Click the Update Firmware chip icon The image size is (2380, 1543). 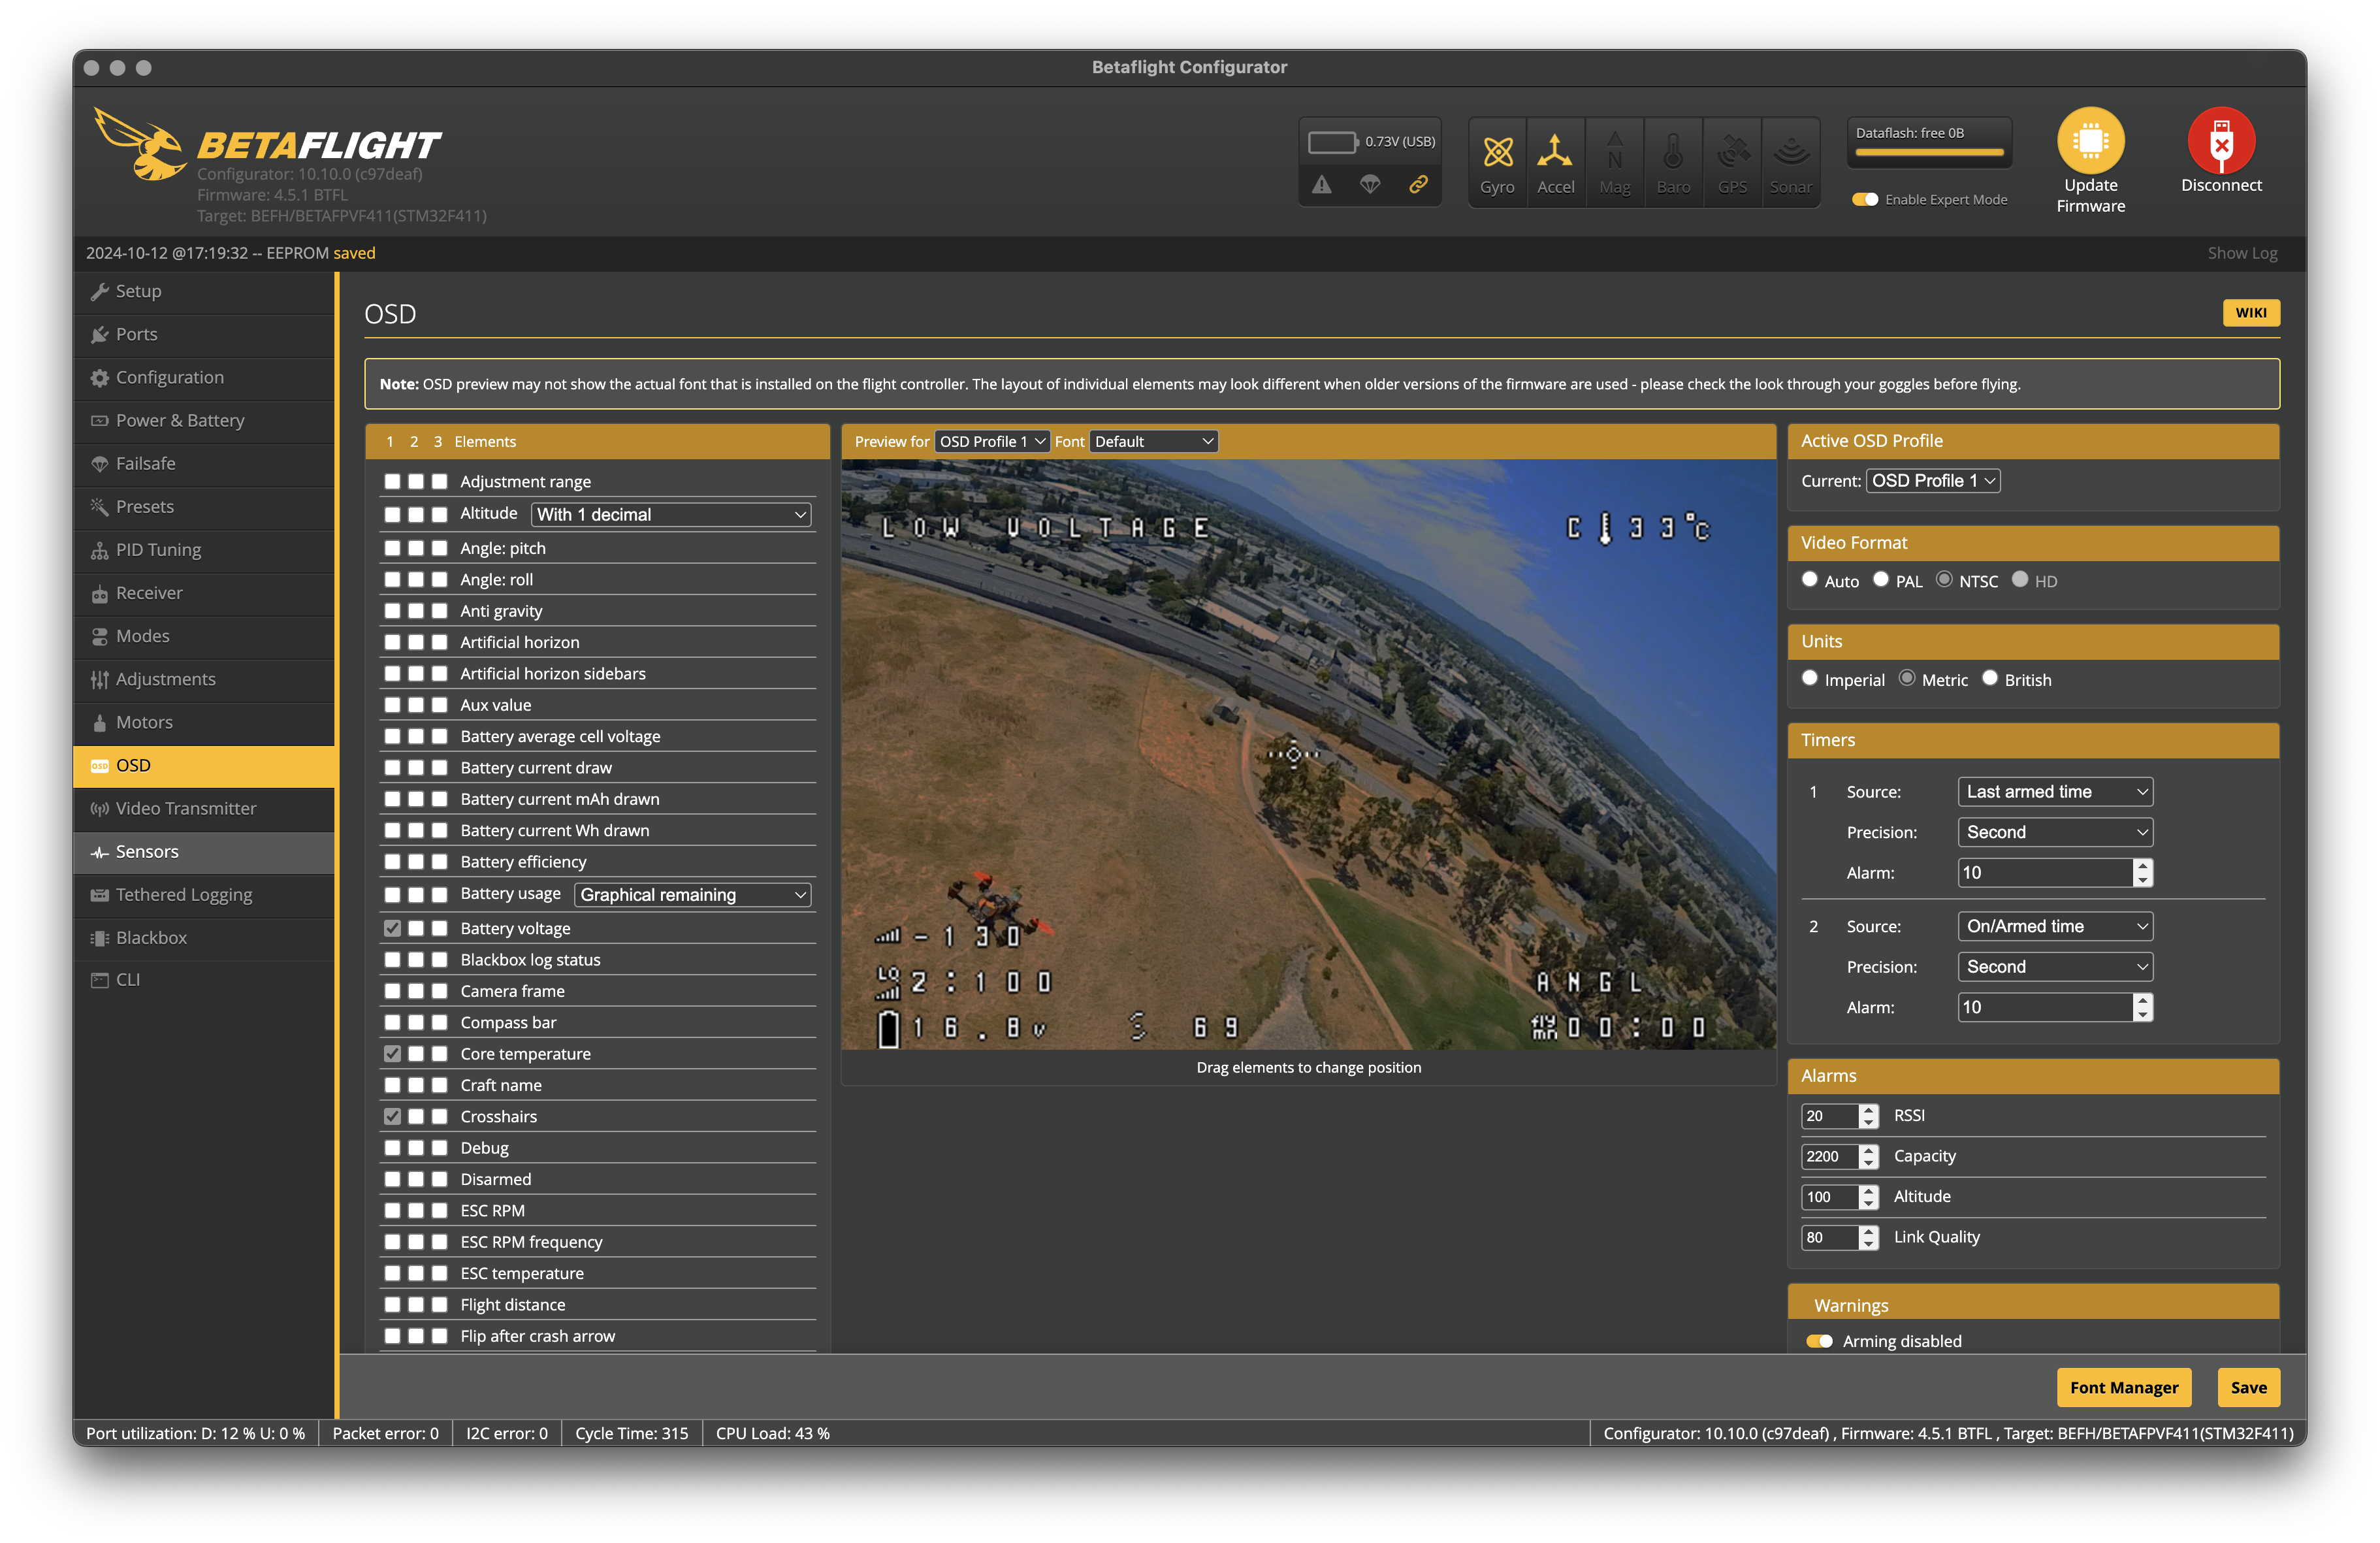coord(2090,141)
